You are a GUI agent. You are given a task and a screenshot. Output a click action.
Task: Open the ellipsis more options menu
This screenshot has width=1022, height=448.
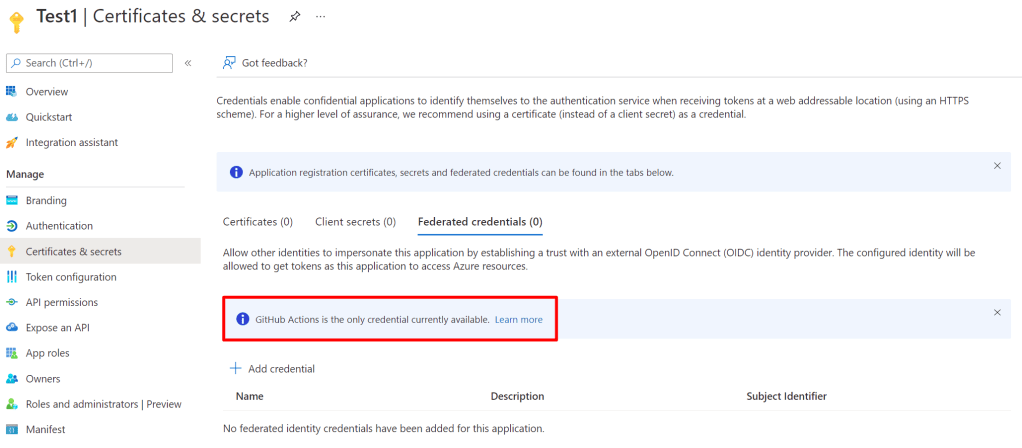(x=320, y=17)
